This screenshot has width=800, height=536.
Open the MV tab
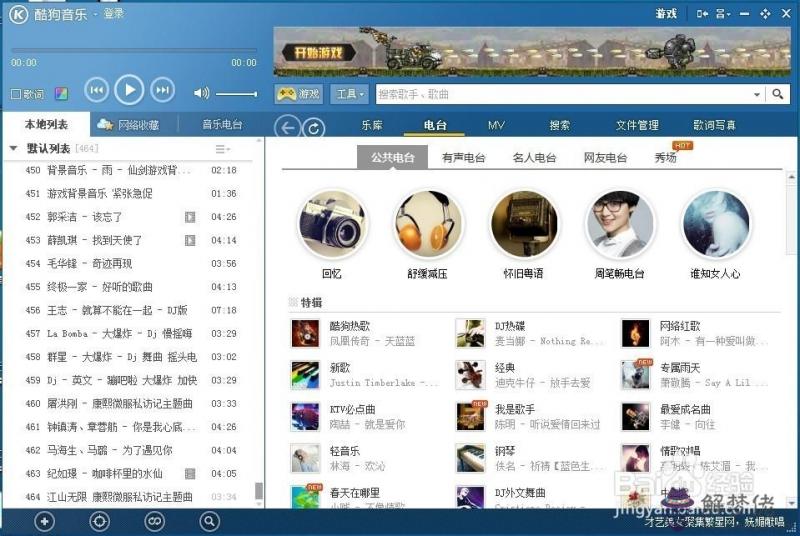click(496, 125)
